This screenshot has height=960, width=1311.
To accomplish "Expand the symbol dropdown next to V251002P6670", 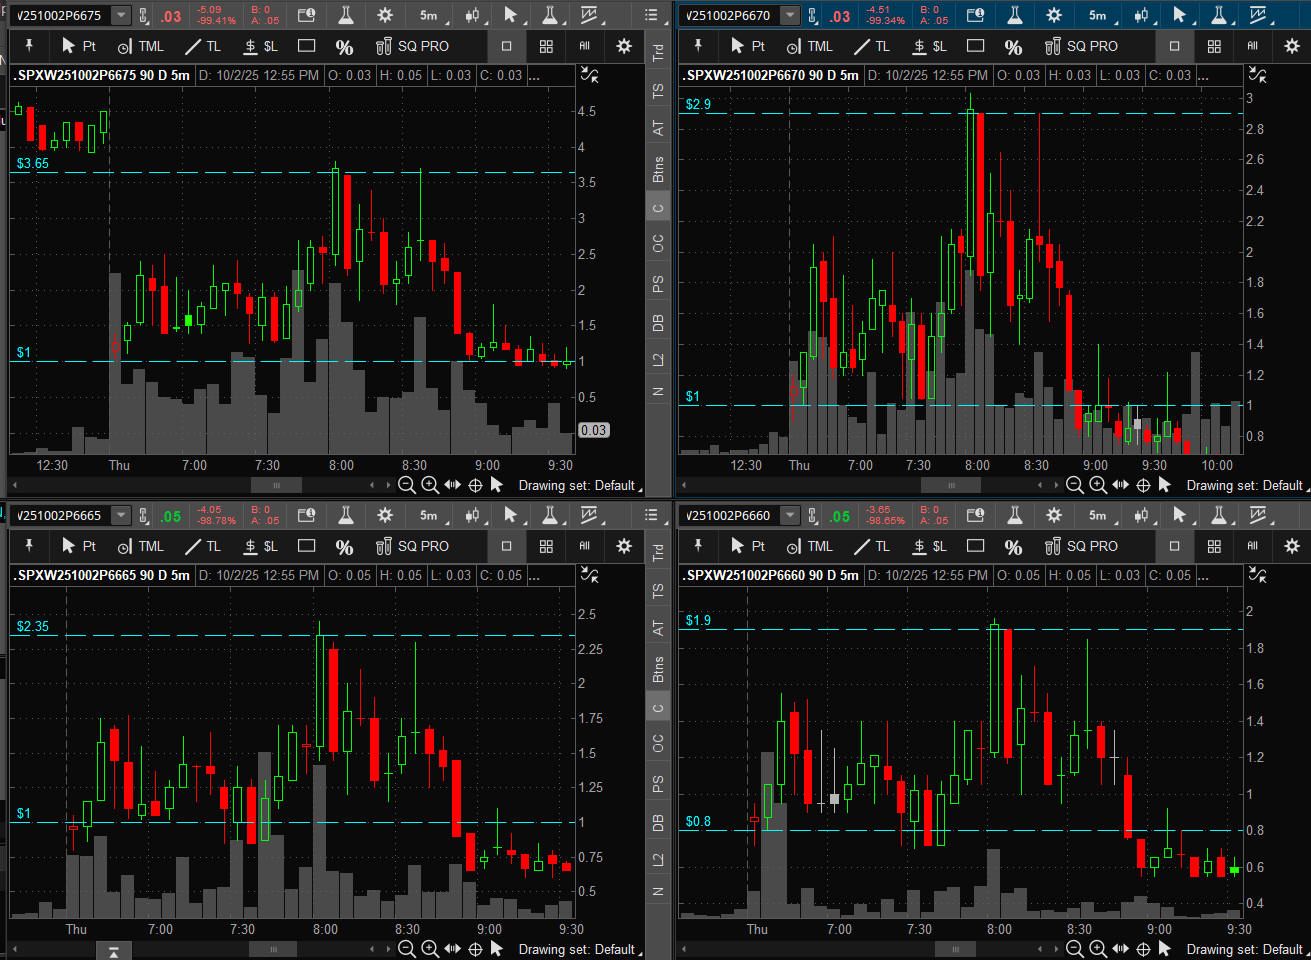I will point(790,15).
